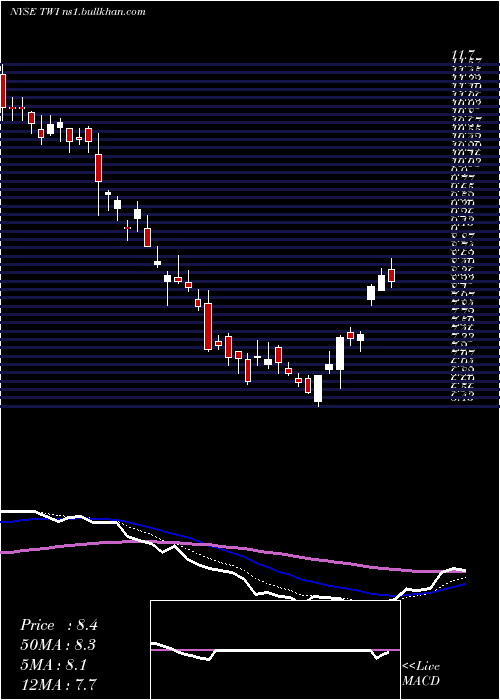Click the 'Price : 8.4' readout

tap(58, 625)
